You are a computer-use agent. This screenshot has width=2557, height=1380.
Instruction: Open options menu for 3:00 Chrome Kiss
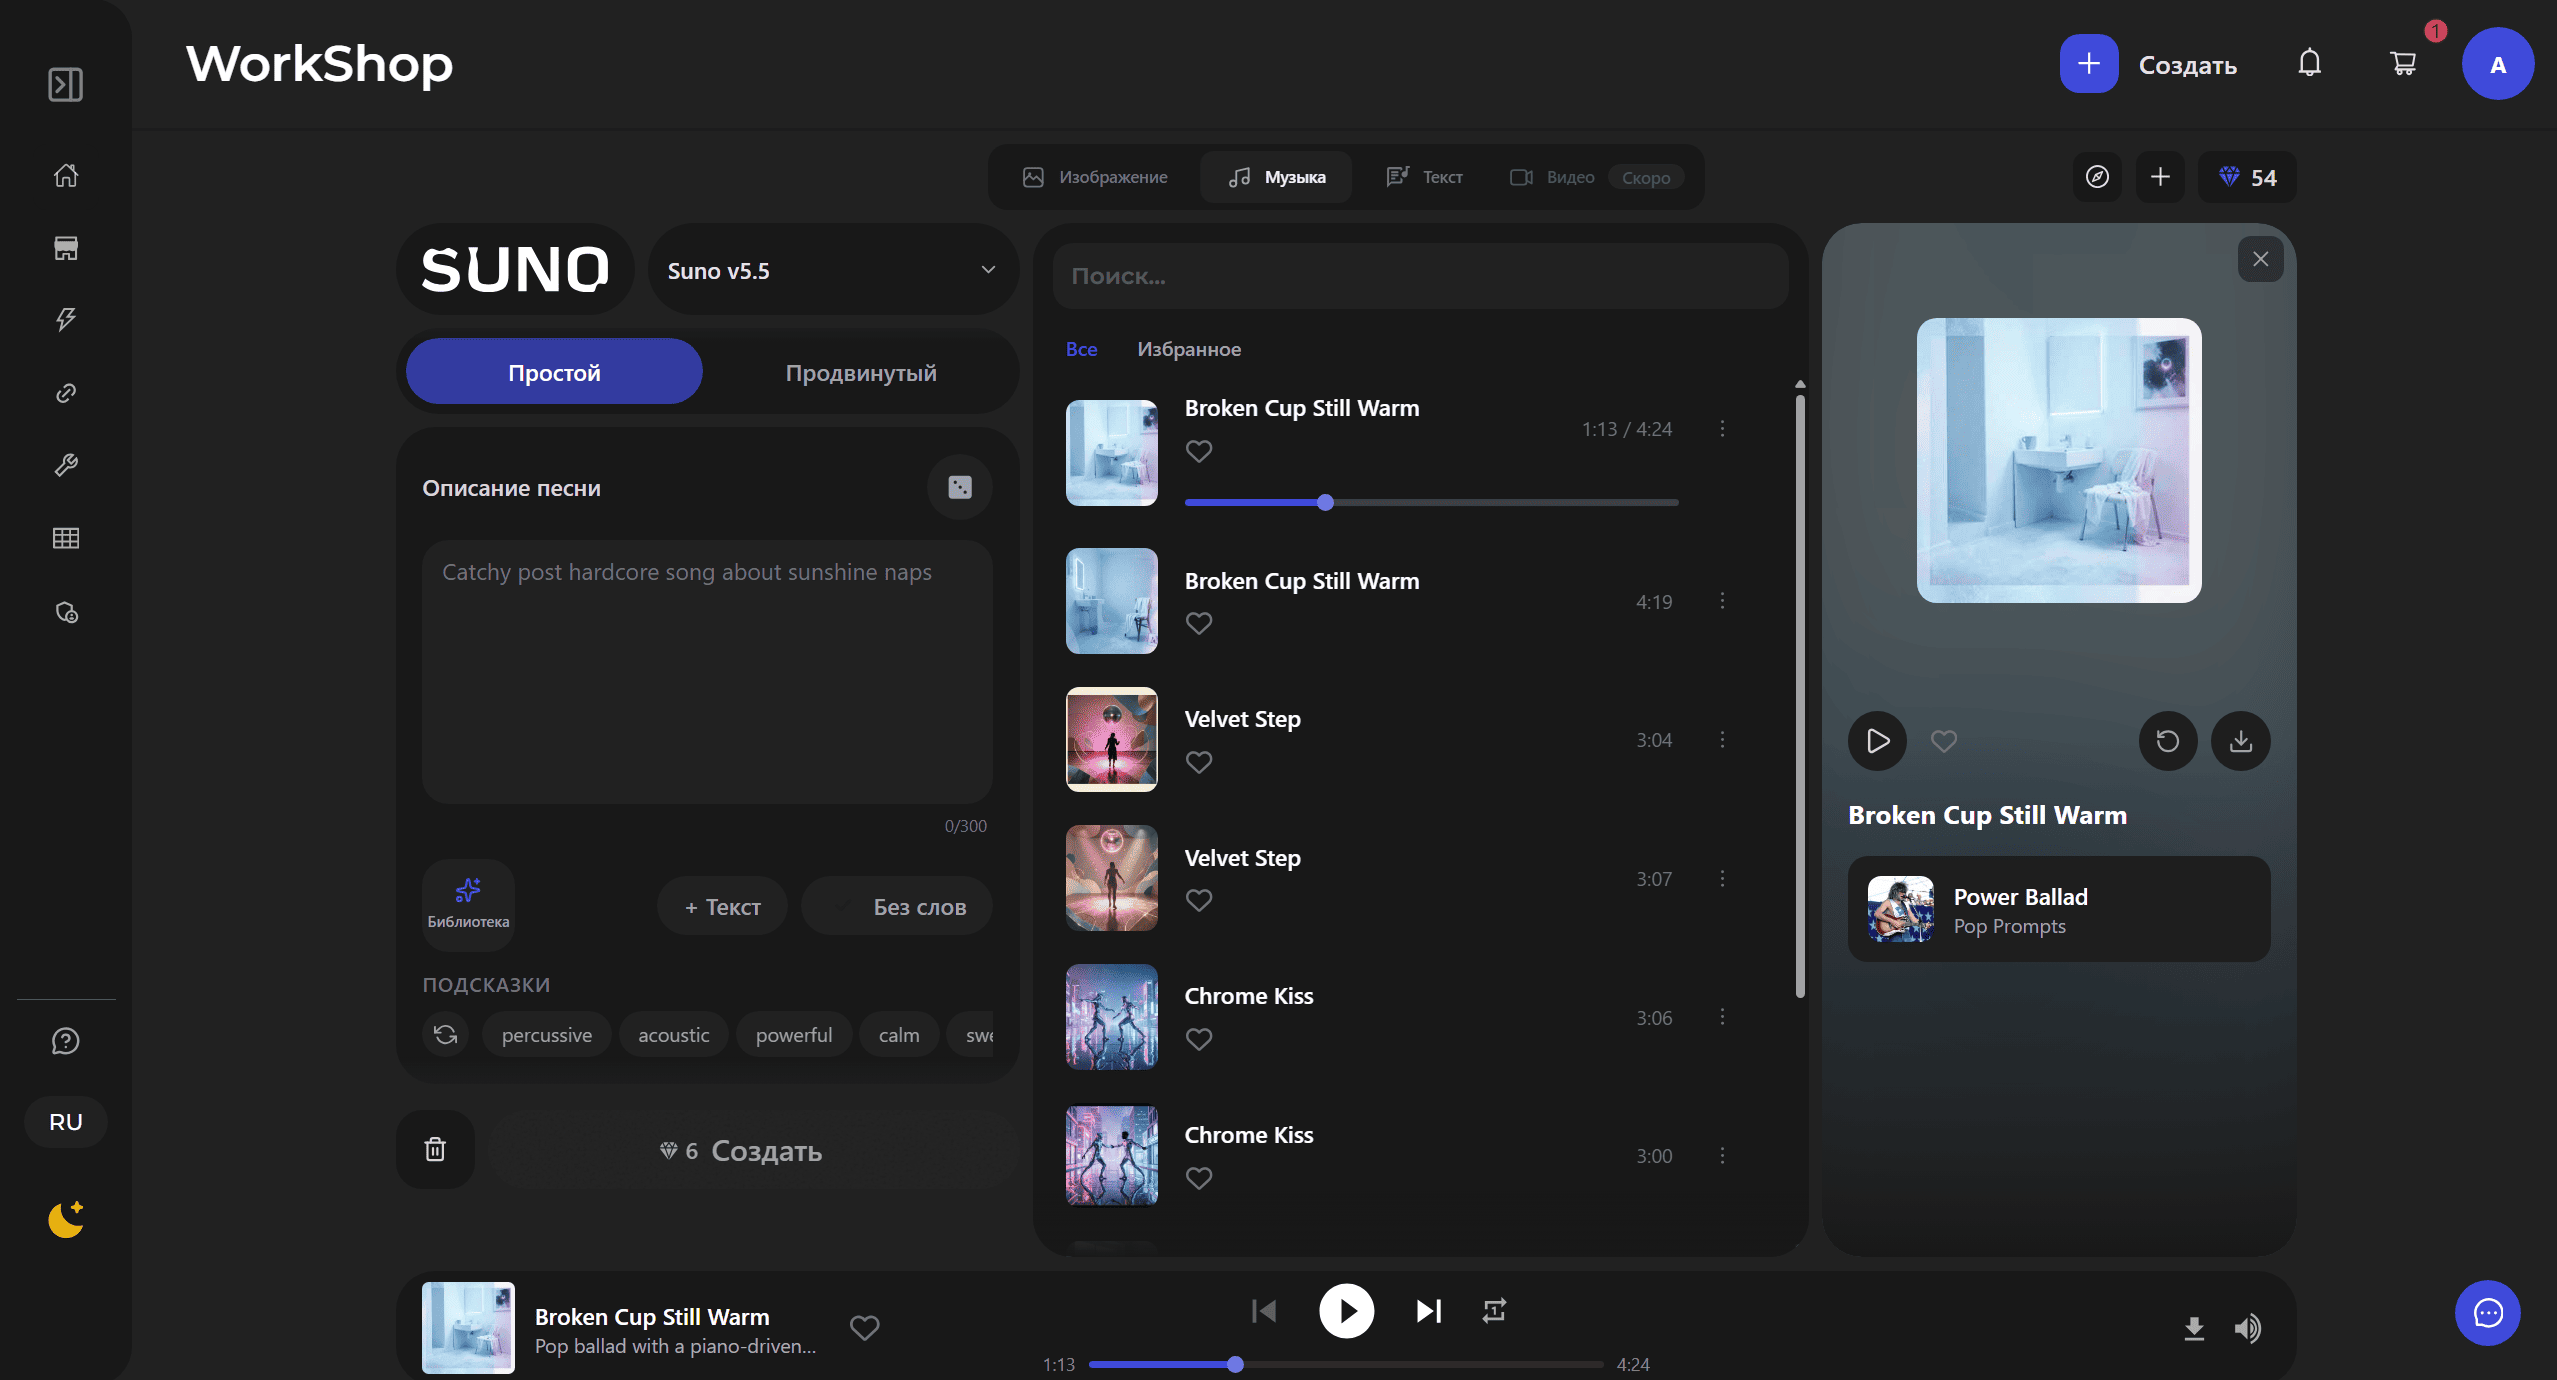(x=1722, y=1156)
